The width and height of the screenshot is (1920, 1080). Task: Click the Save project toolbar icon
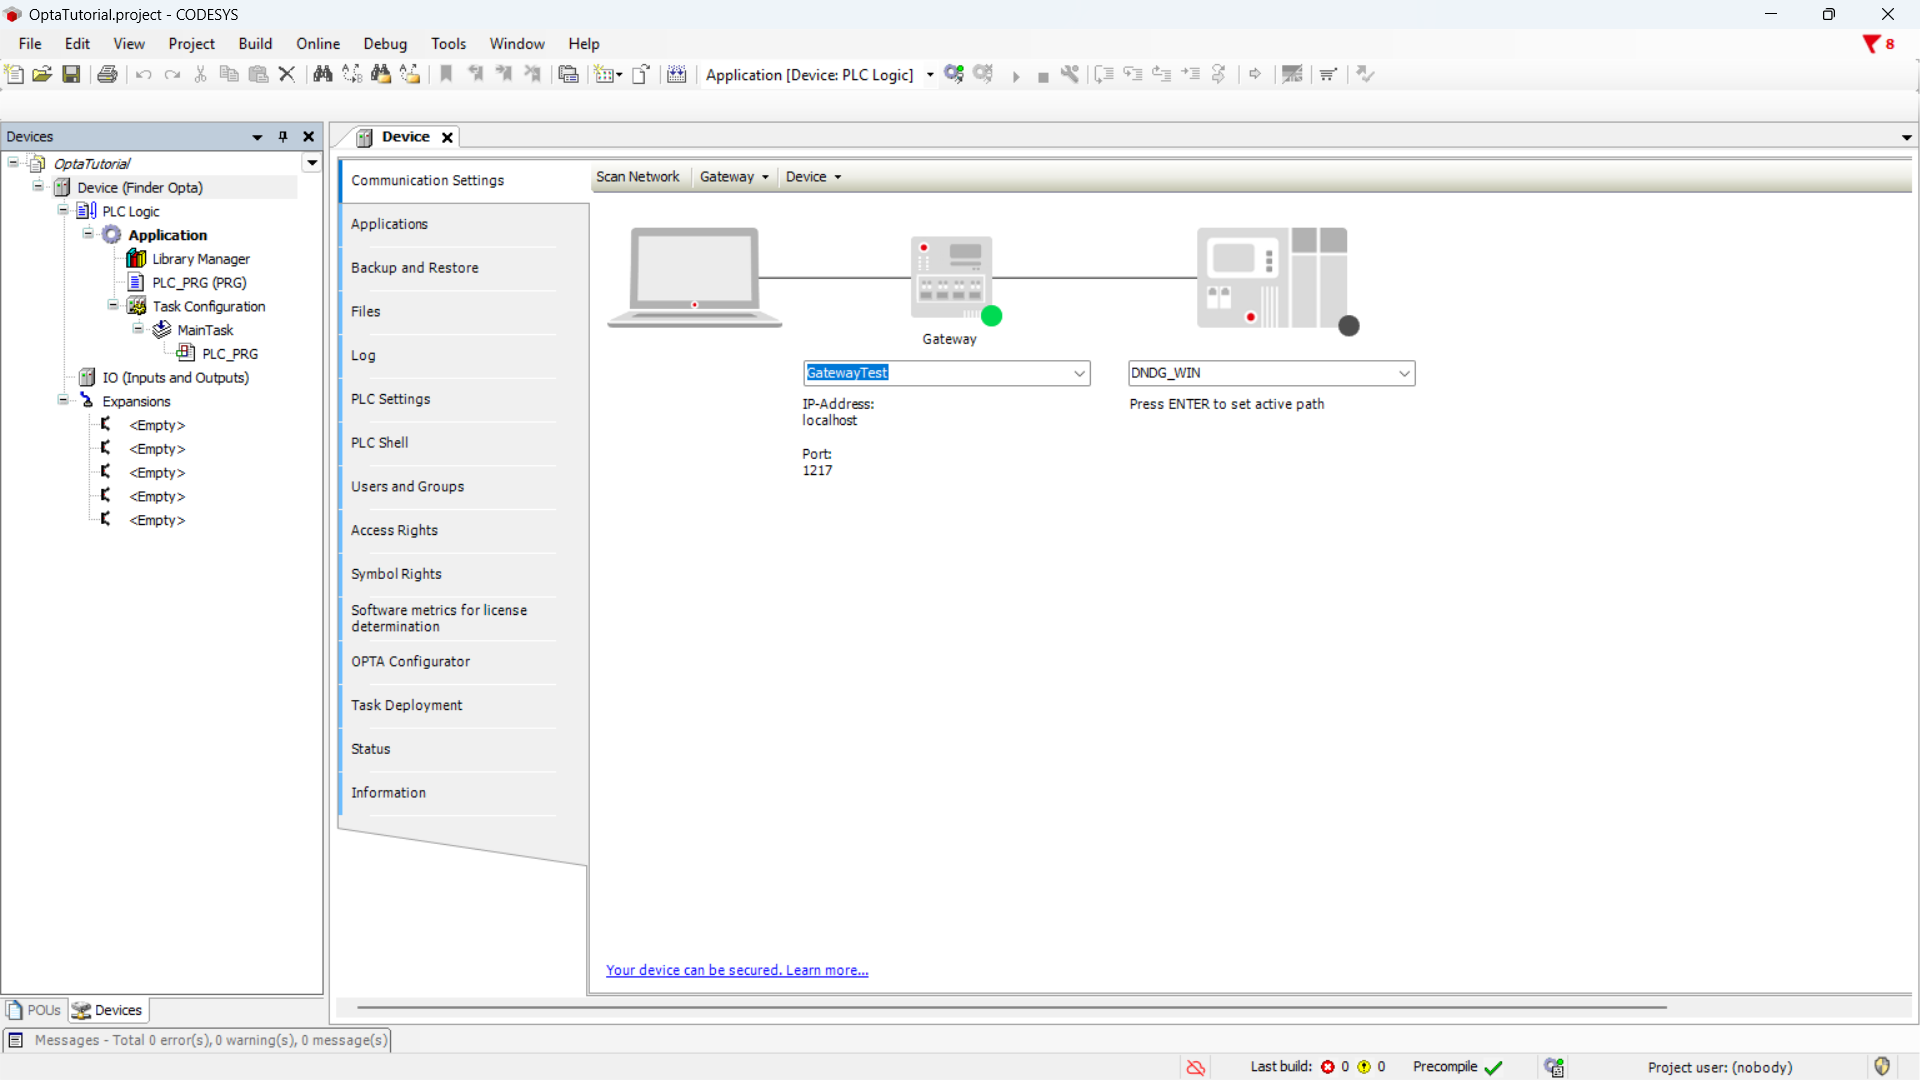(x=71, y=74)
